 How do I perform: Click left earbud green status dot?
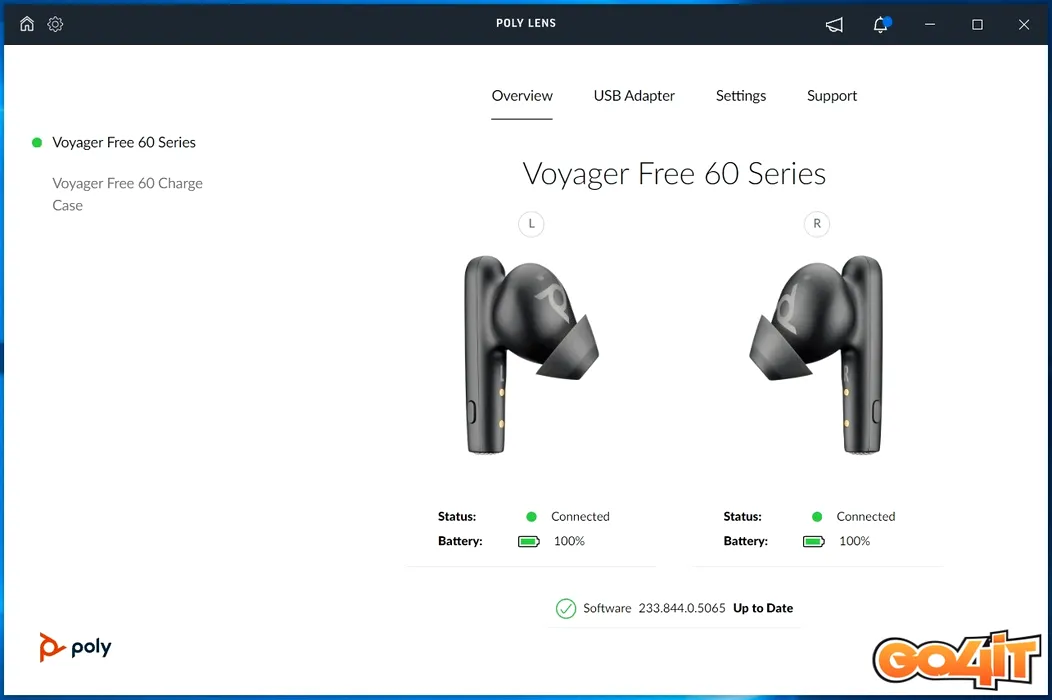tap(531, 517)
